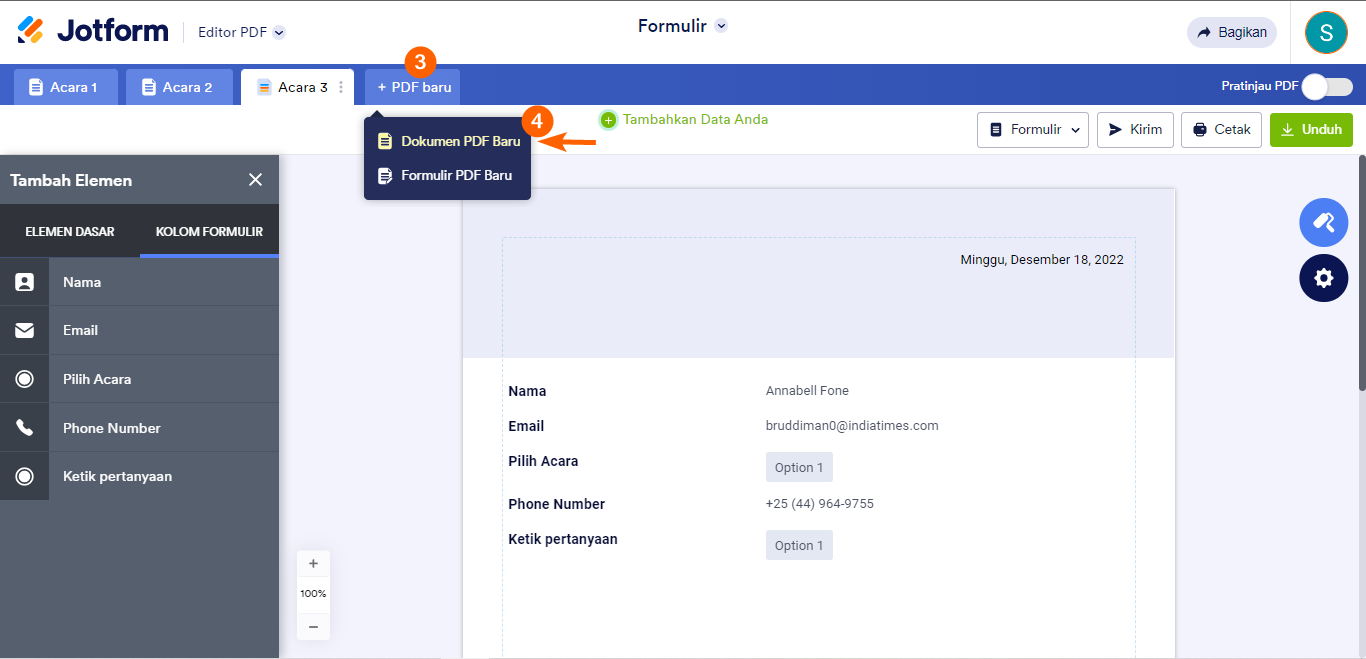Add the Phone Number field element

click(x=139, y=428)
